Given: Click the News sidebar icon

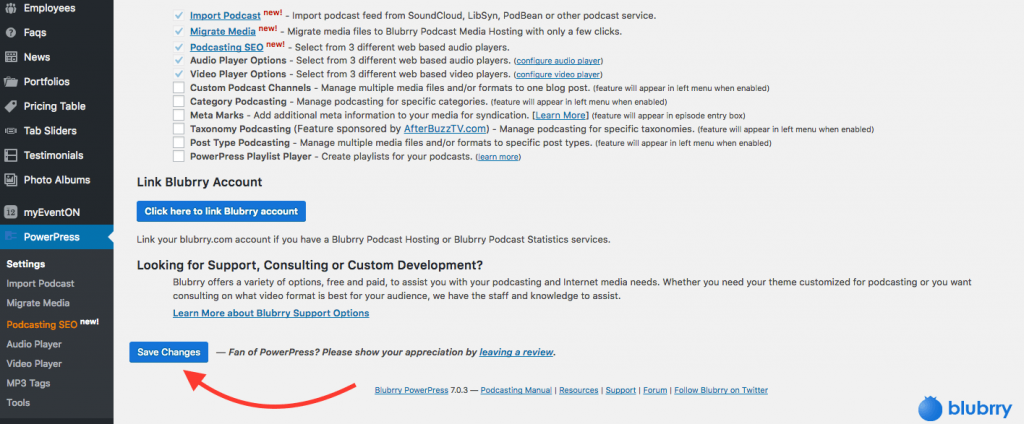Looking at the screenshot, I should pos(10,57).
